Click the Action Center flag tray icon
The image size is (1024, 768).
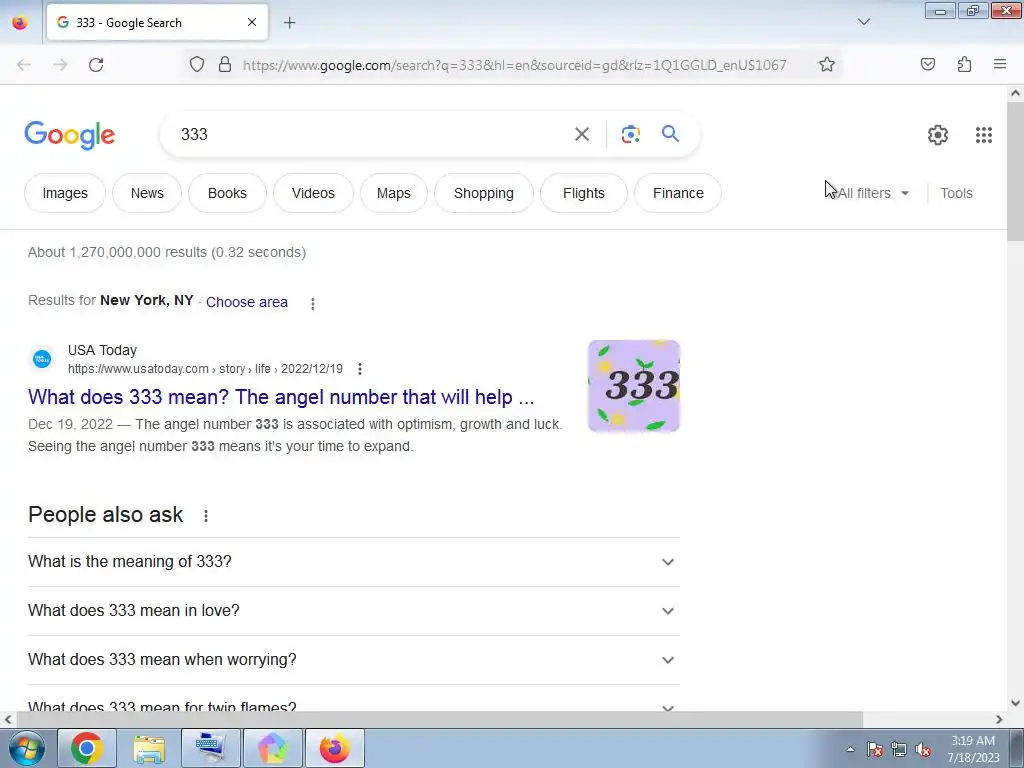point(875,750)
